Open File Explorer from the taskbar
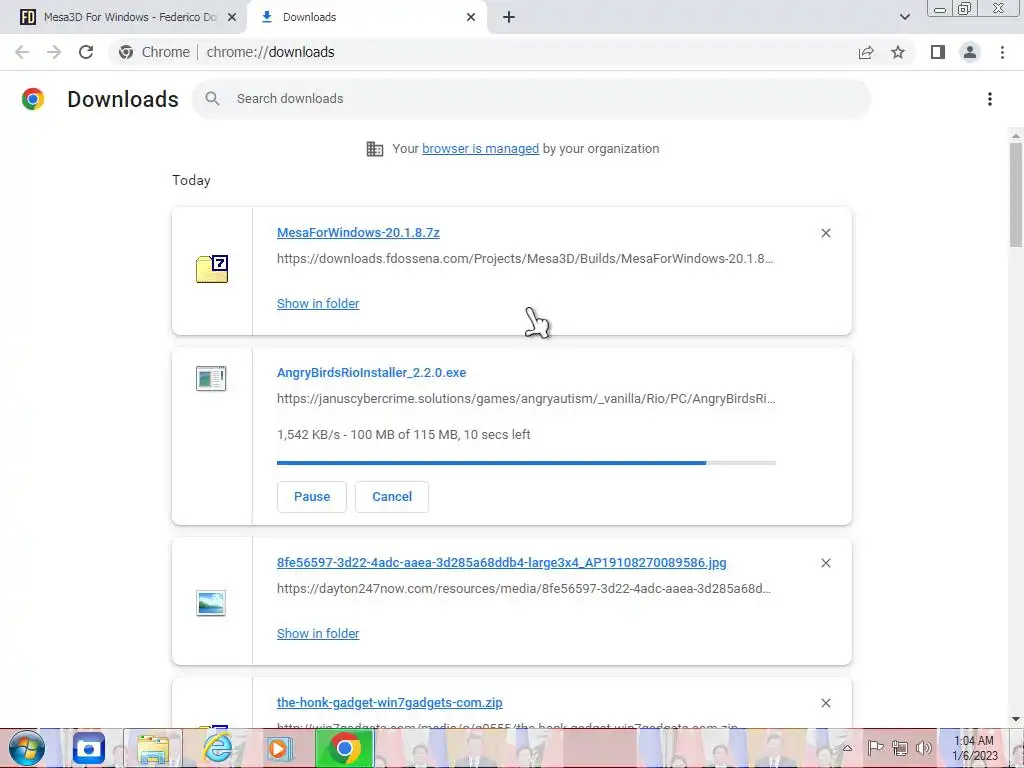This screenshot has height=768, width=1024. (153, 748)
